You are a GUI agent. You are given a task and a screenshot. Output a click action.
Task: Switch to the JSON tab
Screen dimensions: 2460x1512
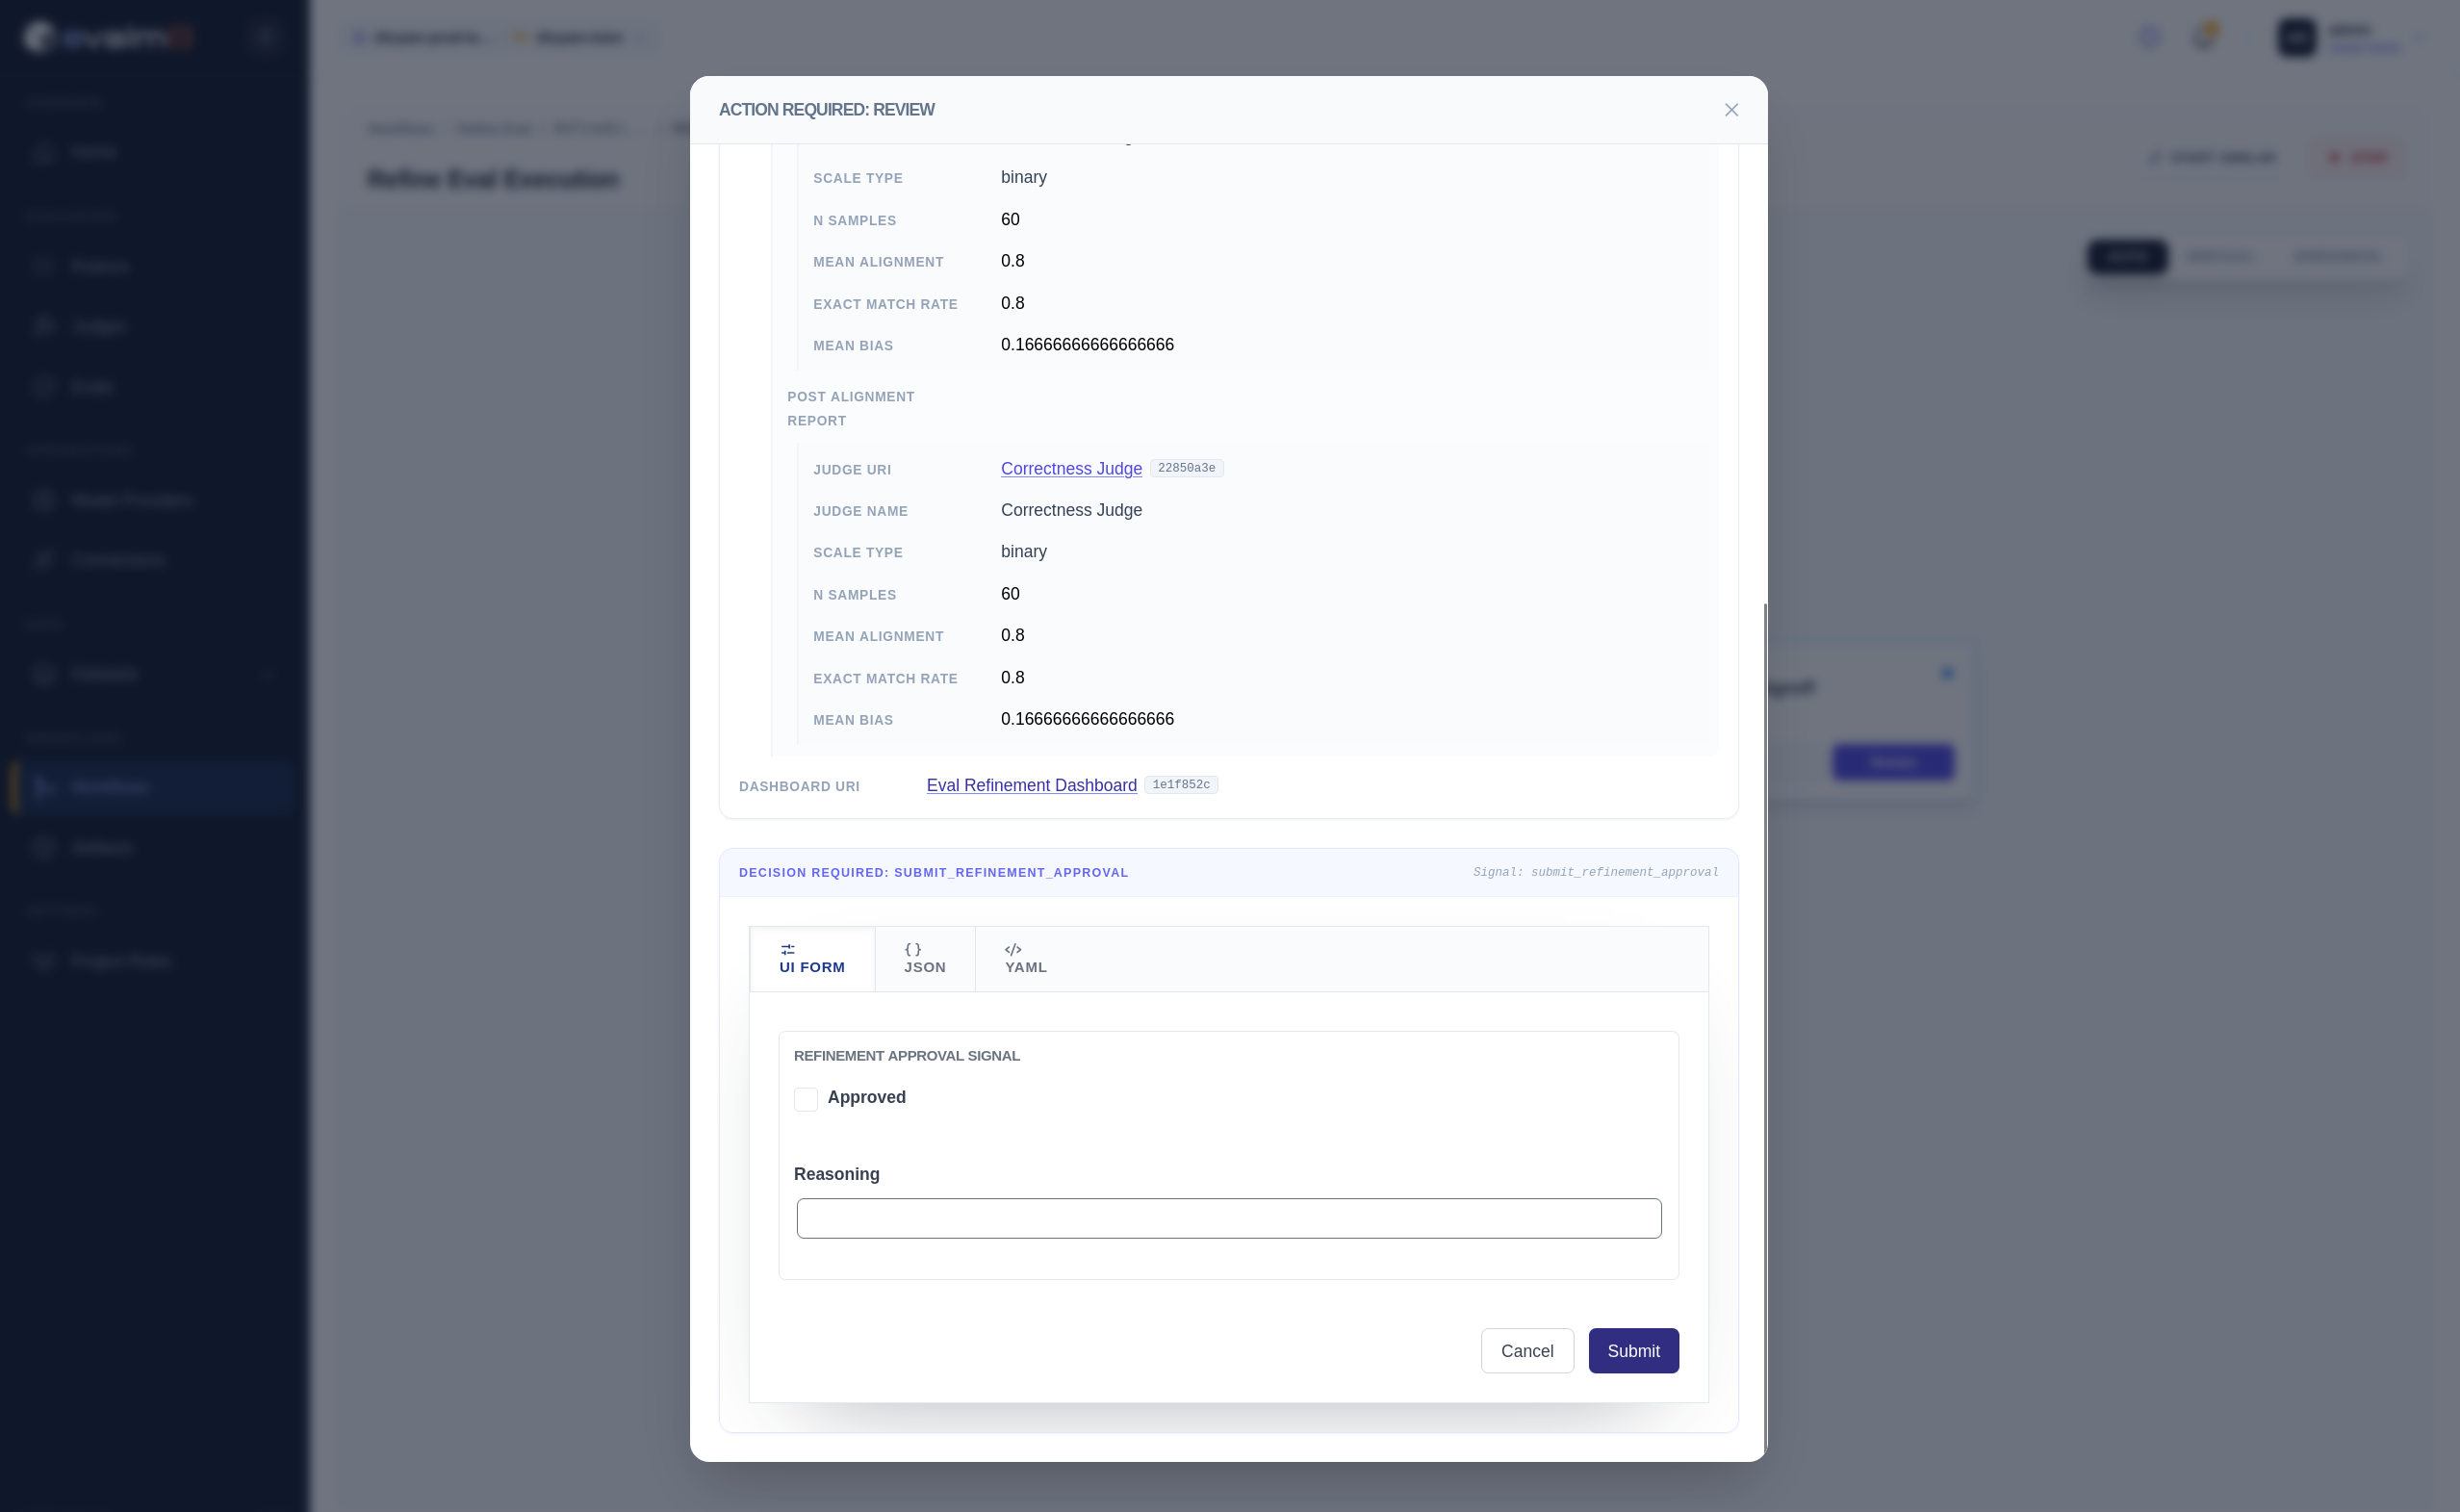tap(925, 959)
